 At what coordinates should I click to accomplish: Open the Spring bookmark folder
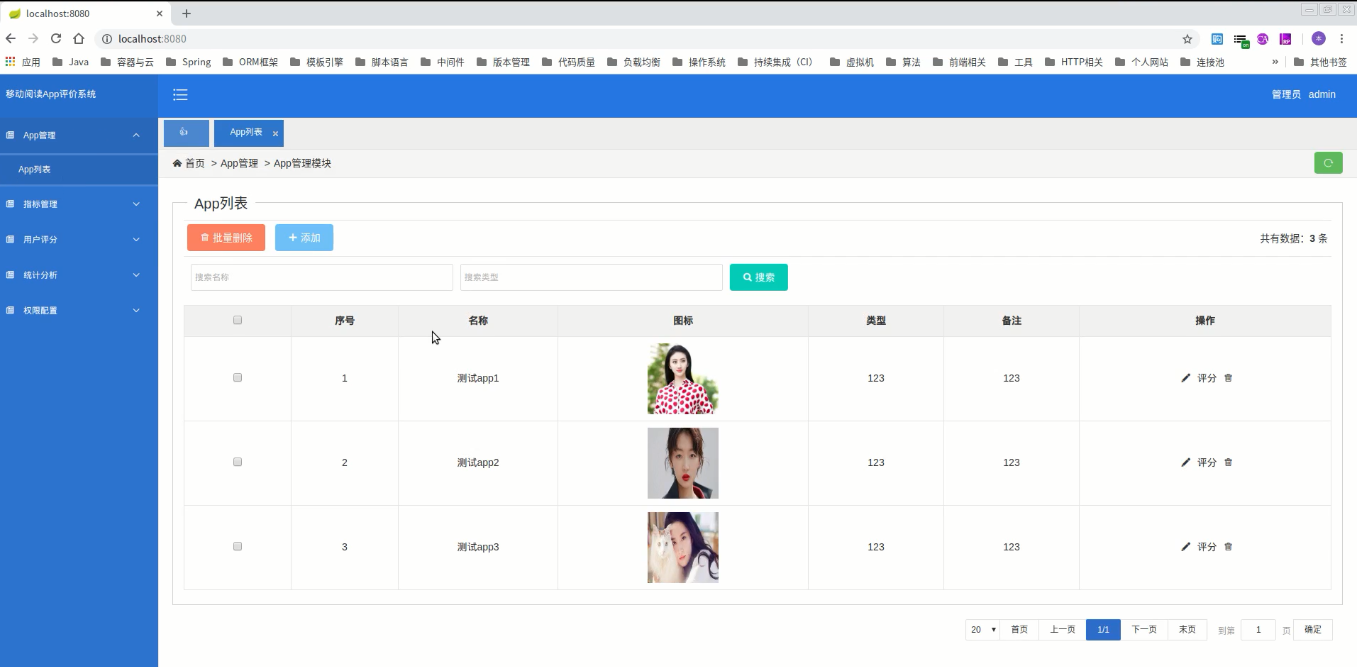188,62
